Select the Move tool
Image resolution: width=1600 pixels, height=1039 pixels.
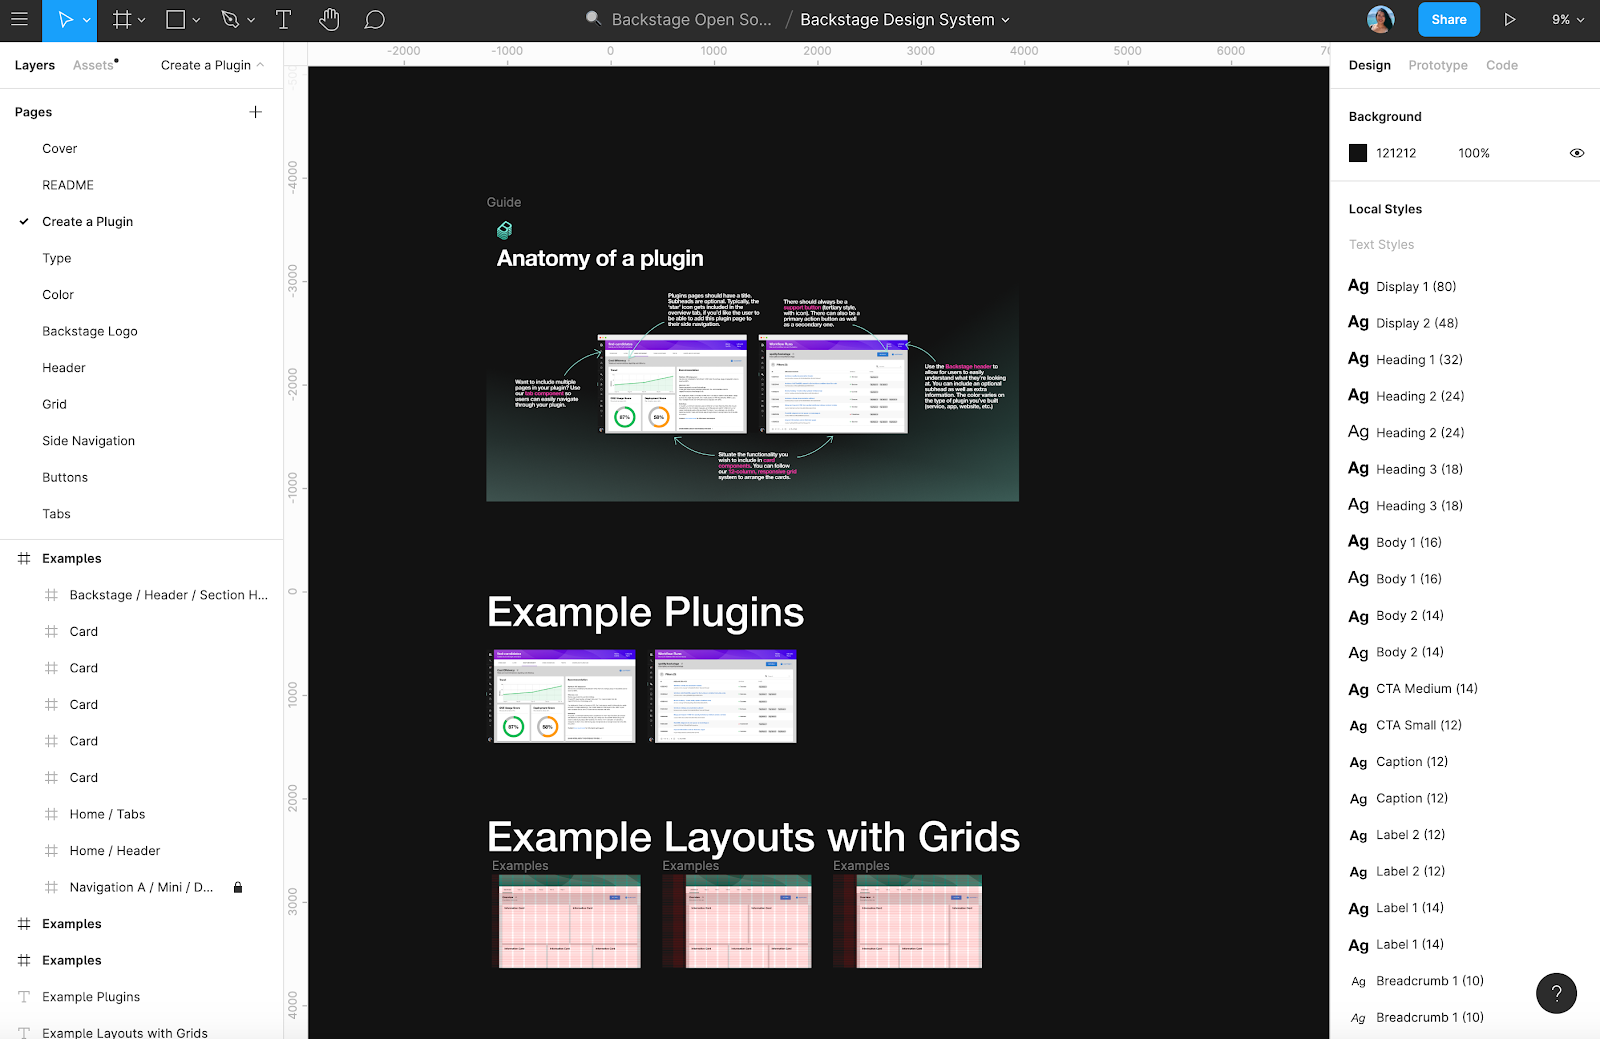pos(65,20)
